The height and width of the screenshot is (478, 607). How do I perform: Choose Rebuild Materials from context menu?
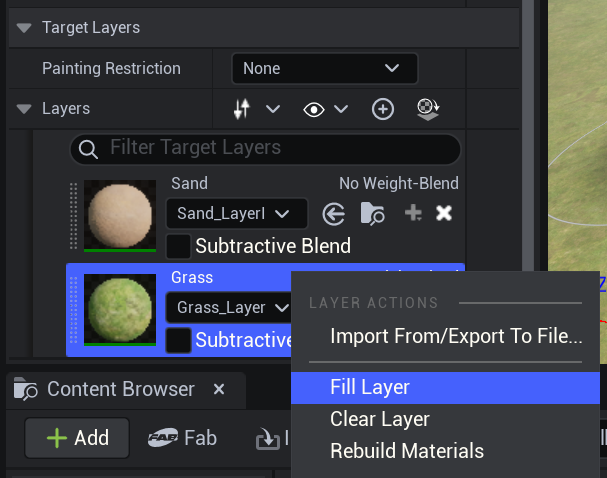[446, 451]
